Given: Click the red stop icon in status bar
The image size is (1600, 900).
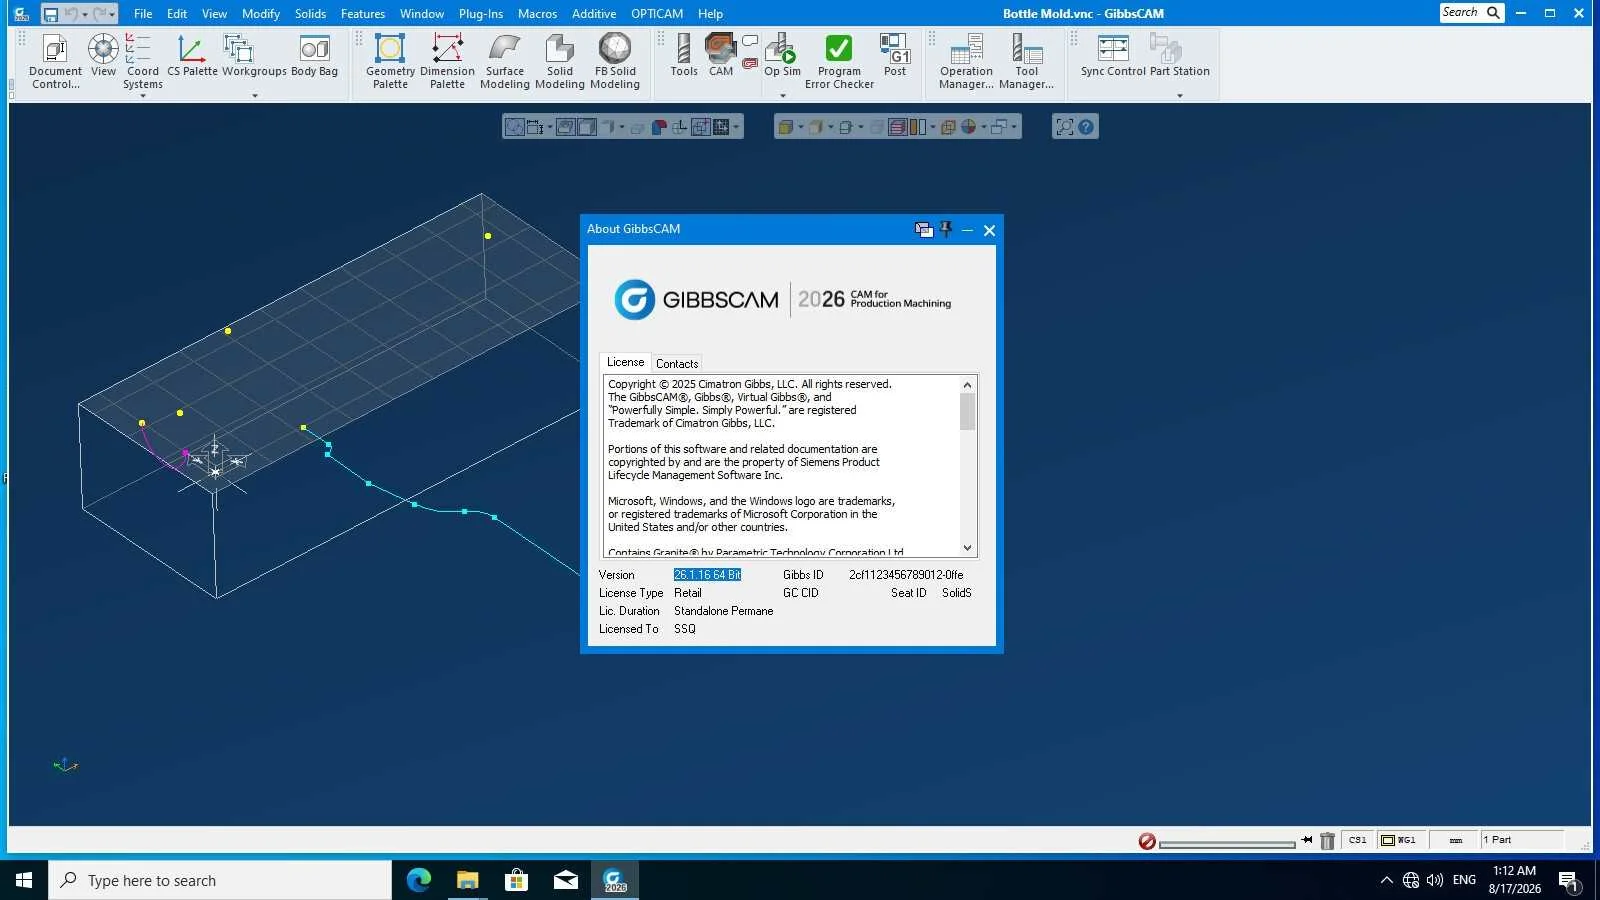Looking at the screenshot, I should 1147,842.
